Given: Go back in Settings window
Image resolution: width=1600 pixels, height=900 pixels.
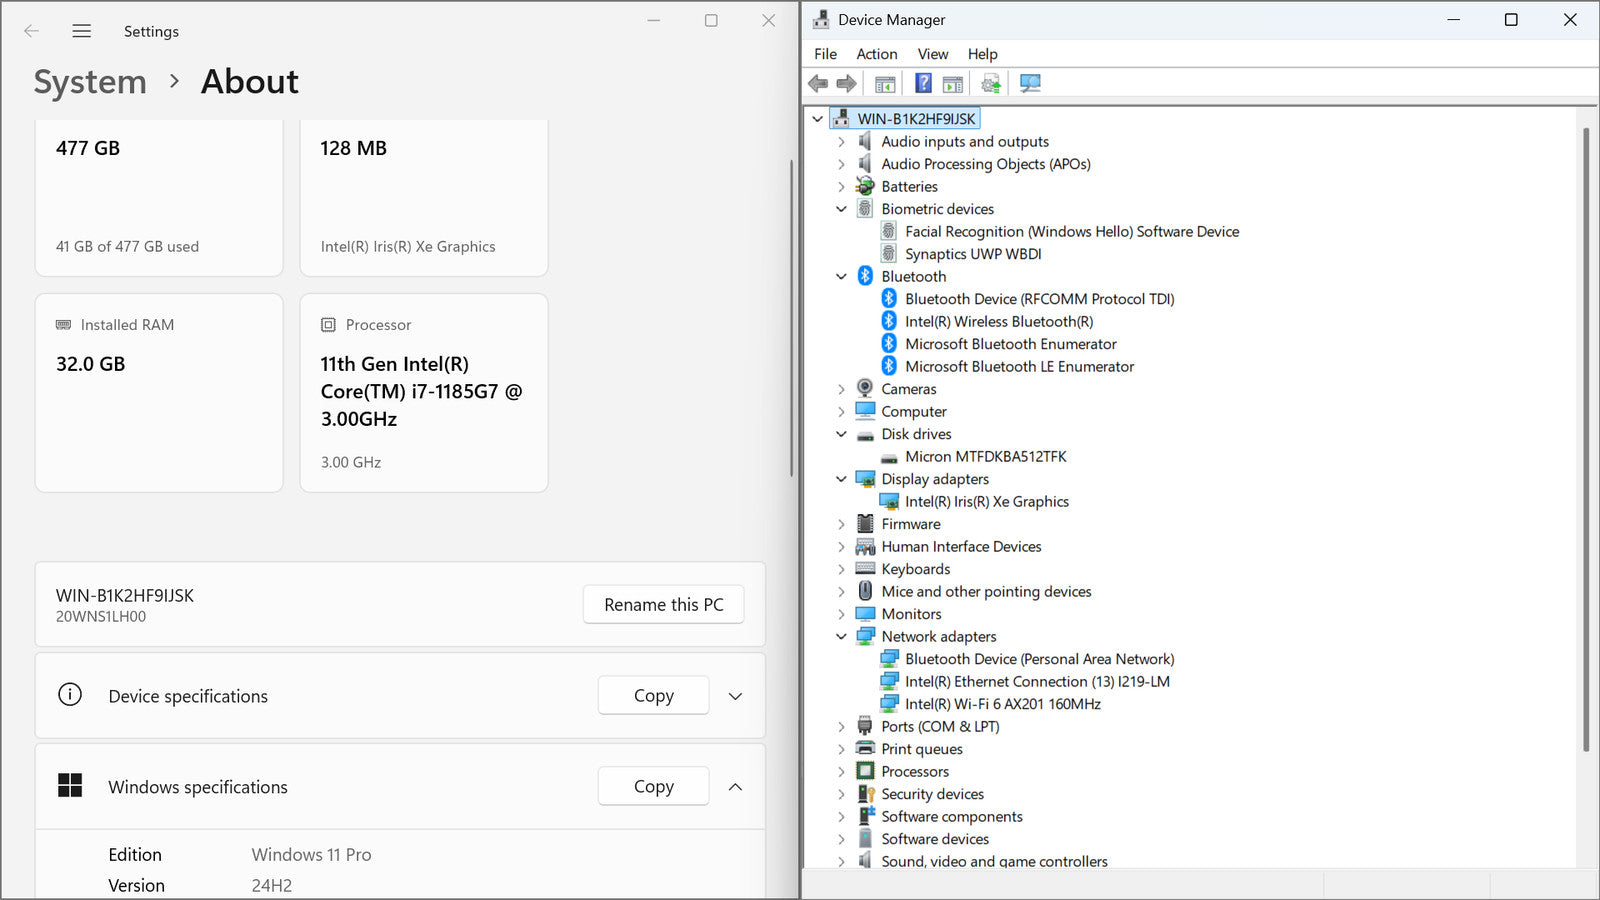Looking at the screenshot, I should point(32,31).
